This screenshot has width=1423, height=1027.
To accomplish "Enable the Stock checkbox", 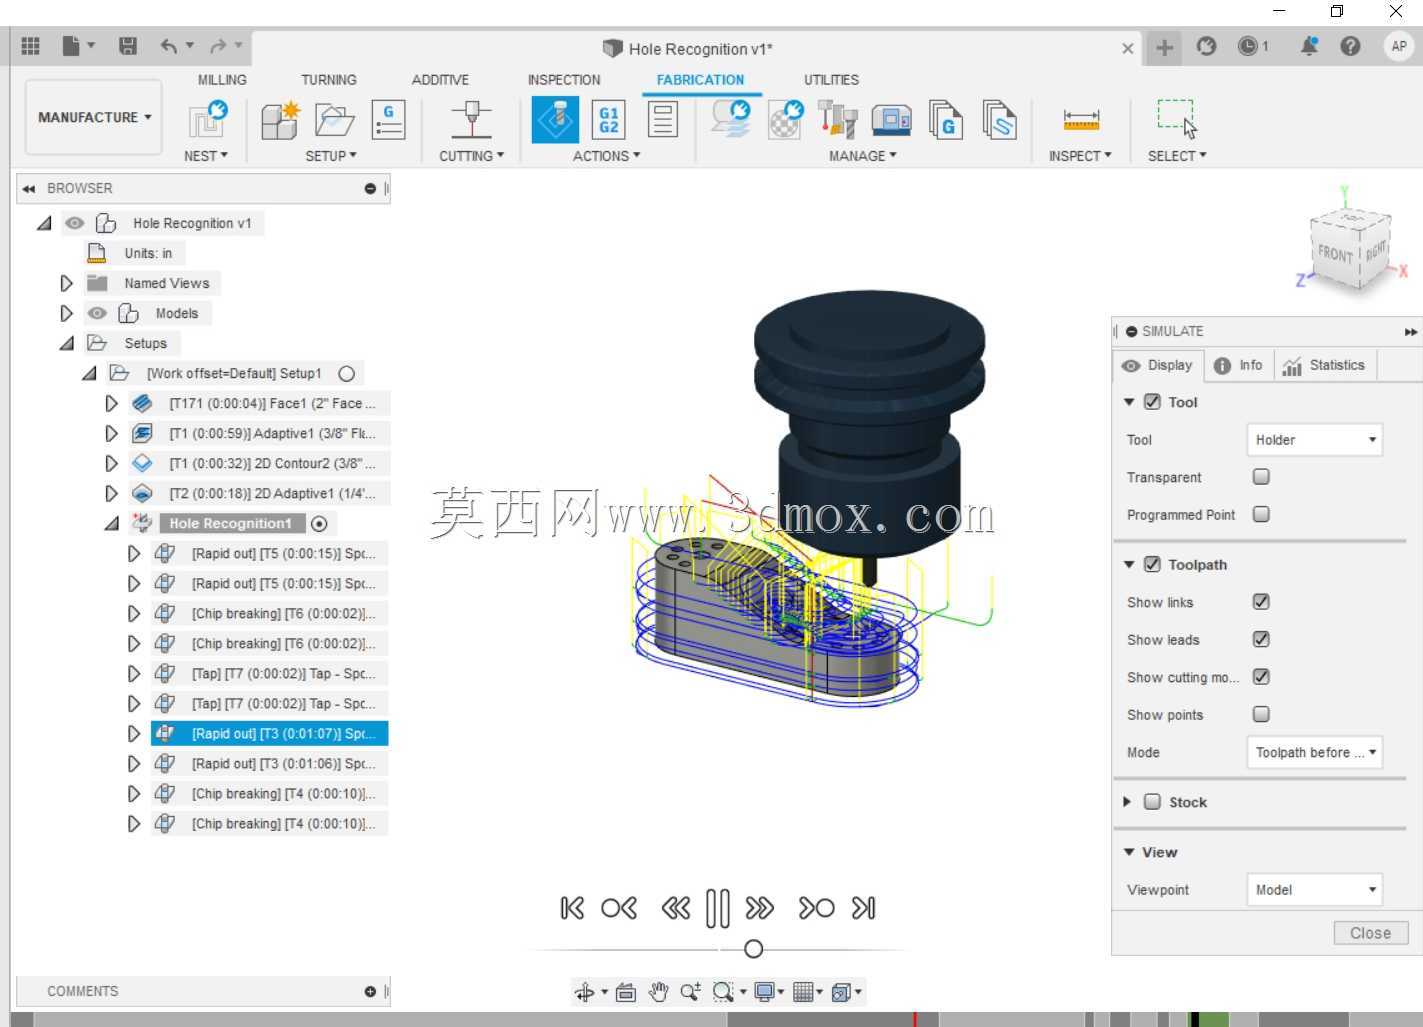I will pyautogui.click(x=1152, y=802).
